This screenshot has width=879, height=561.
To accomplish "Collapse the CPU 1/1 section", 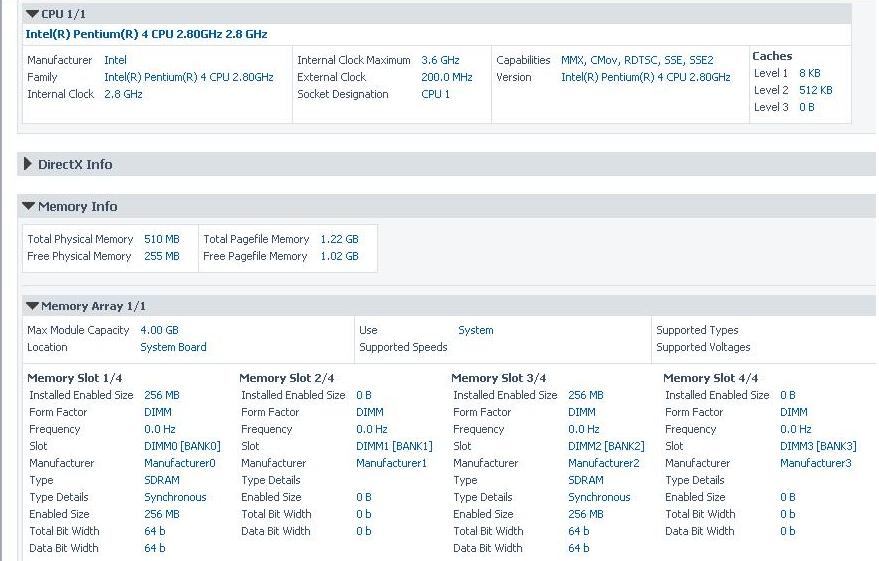I will pos(33,13).
